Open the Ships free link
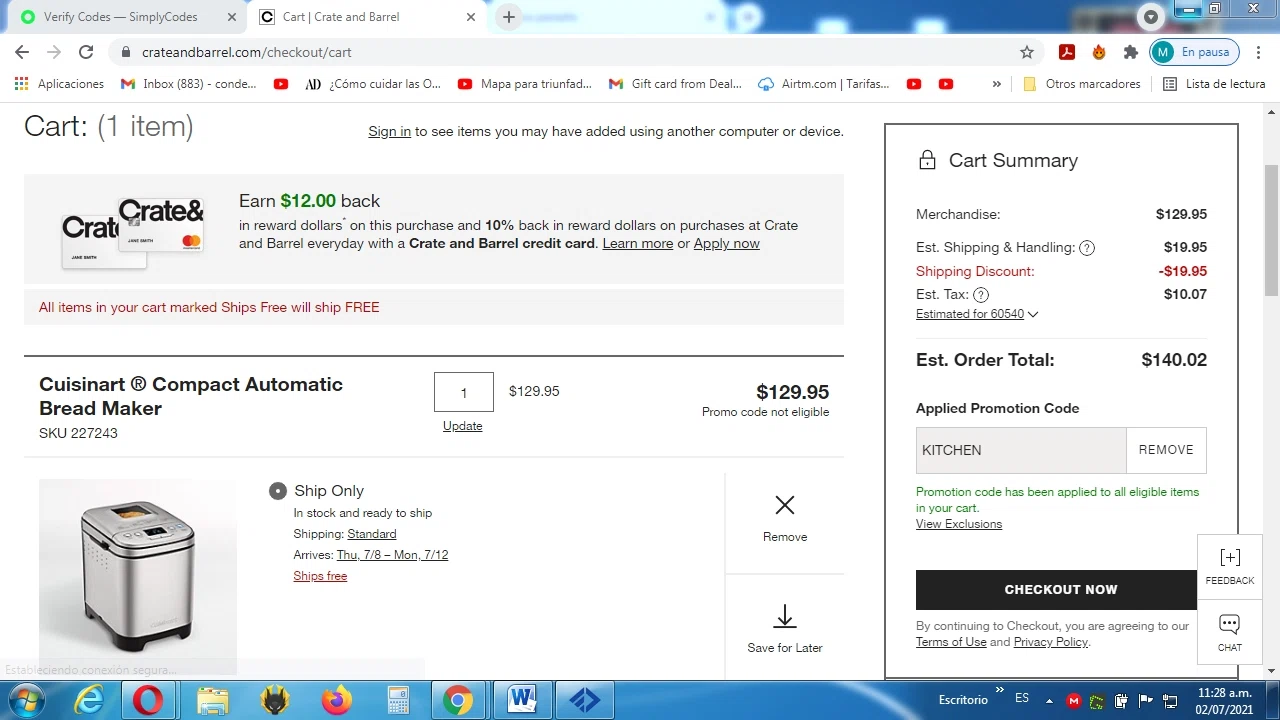 pyautogui.click(x=320, y=576)
